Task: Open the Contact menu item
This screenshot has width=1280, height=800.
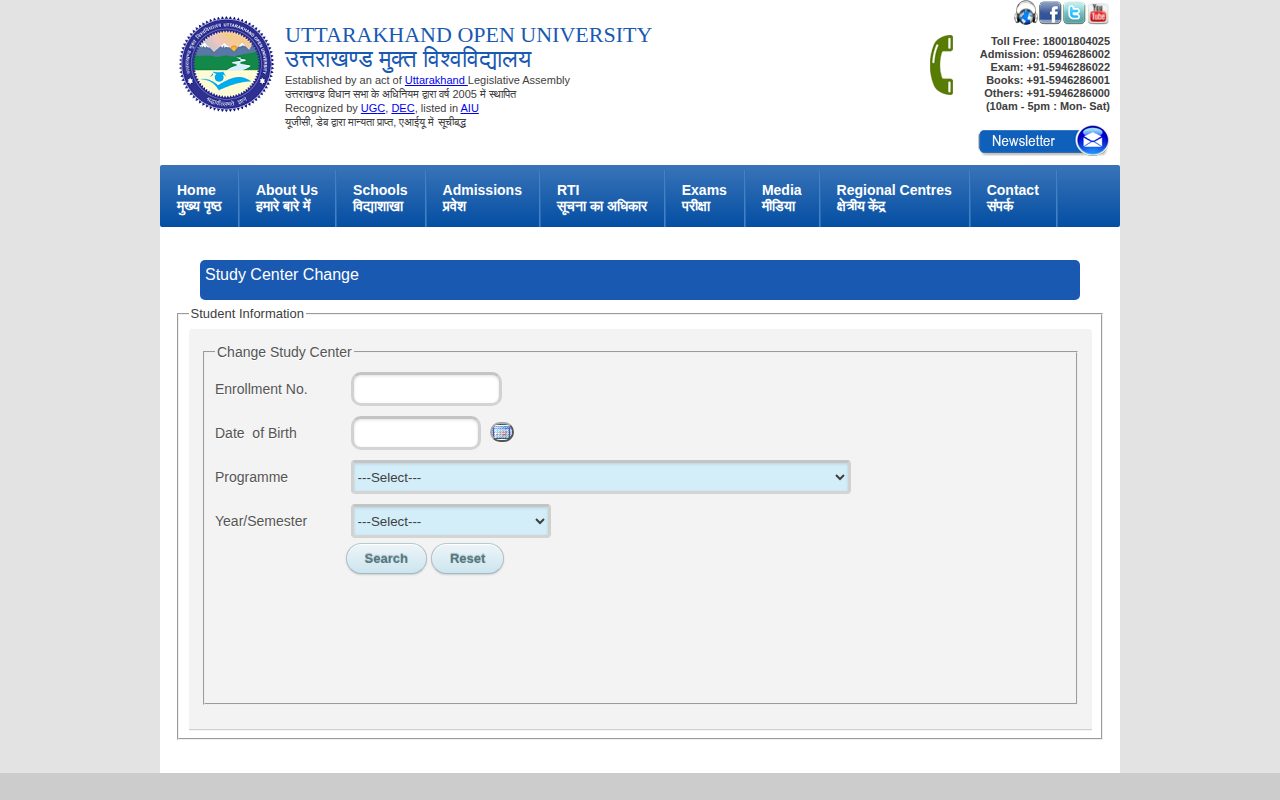Action: pos(1013,198)
